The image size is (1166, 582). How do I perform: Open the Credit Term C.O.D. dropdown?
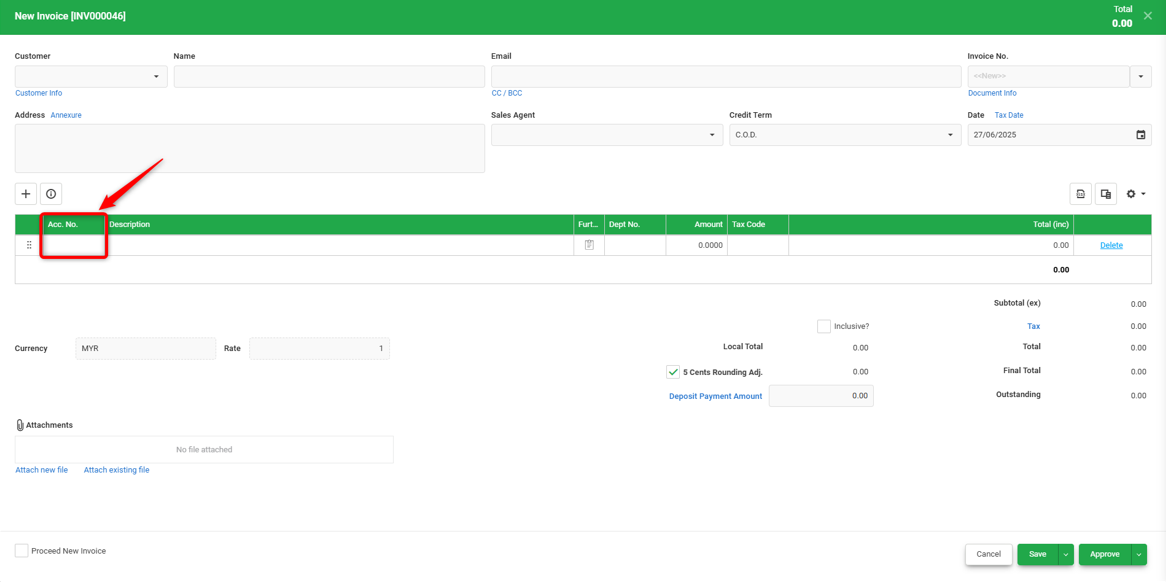point(950,135)
